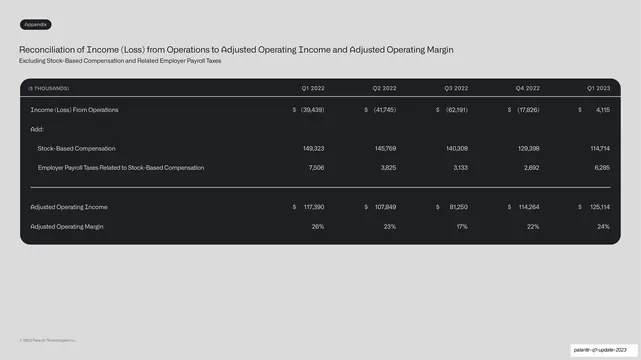
Task: Click the 23% margin value
Action: point(390,227)
